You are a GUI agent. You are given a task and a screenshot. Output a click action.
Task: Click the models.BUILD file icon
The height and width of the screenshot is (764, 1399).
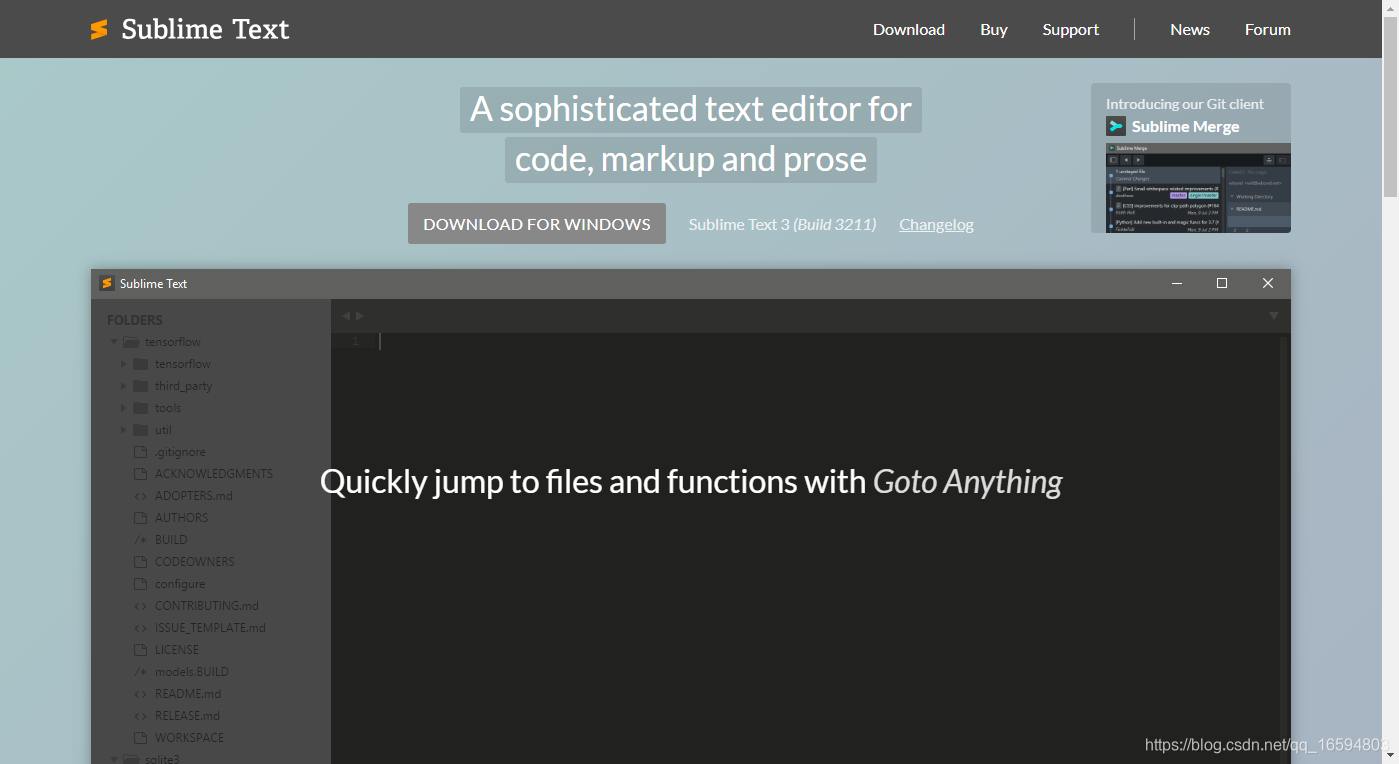141,671
